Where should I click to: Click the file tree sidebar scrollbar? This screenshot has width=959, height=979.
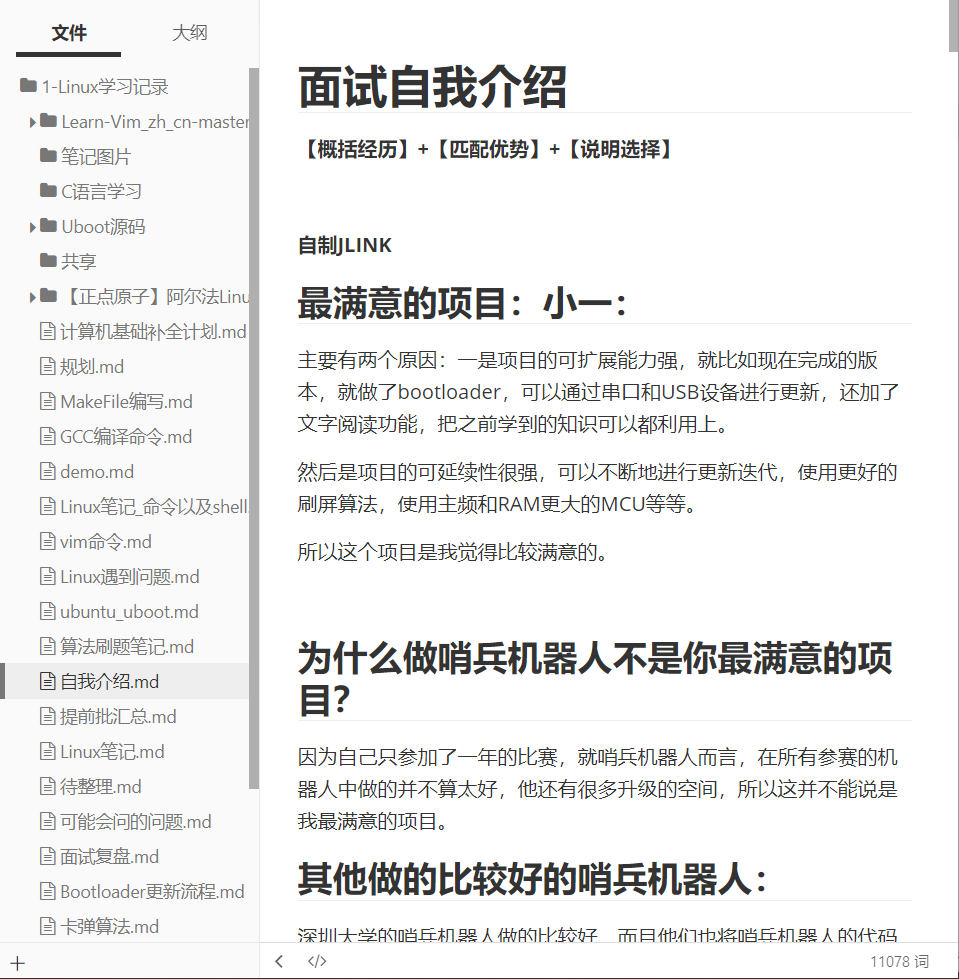click(x=253, y=428)
